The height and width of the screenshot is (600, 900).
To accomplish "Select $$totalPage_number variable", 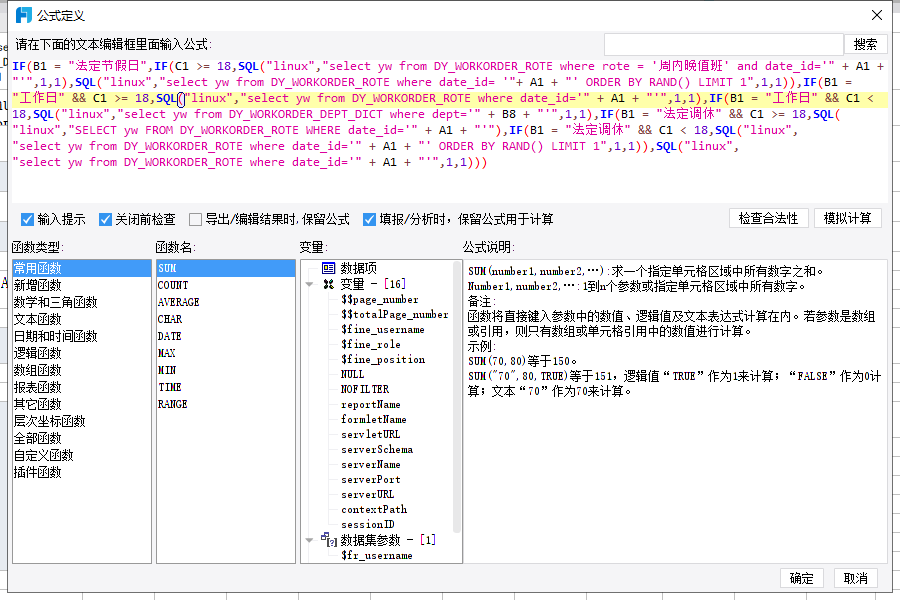I will (x=394, y=314).
